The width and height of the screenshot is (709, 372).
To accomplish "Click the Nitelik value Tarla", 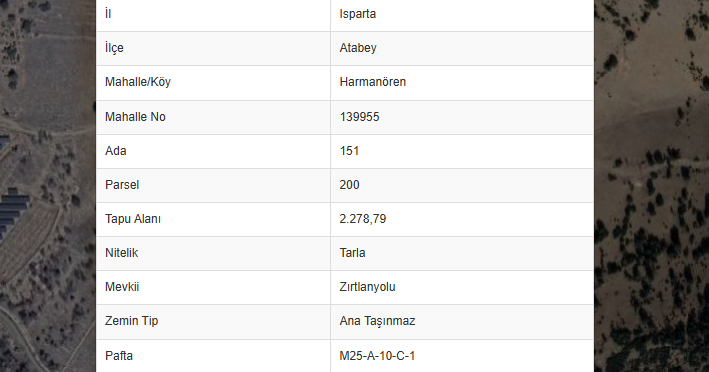I will 352,253.
